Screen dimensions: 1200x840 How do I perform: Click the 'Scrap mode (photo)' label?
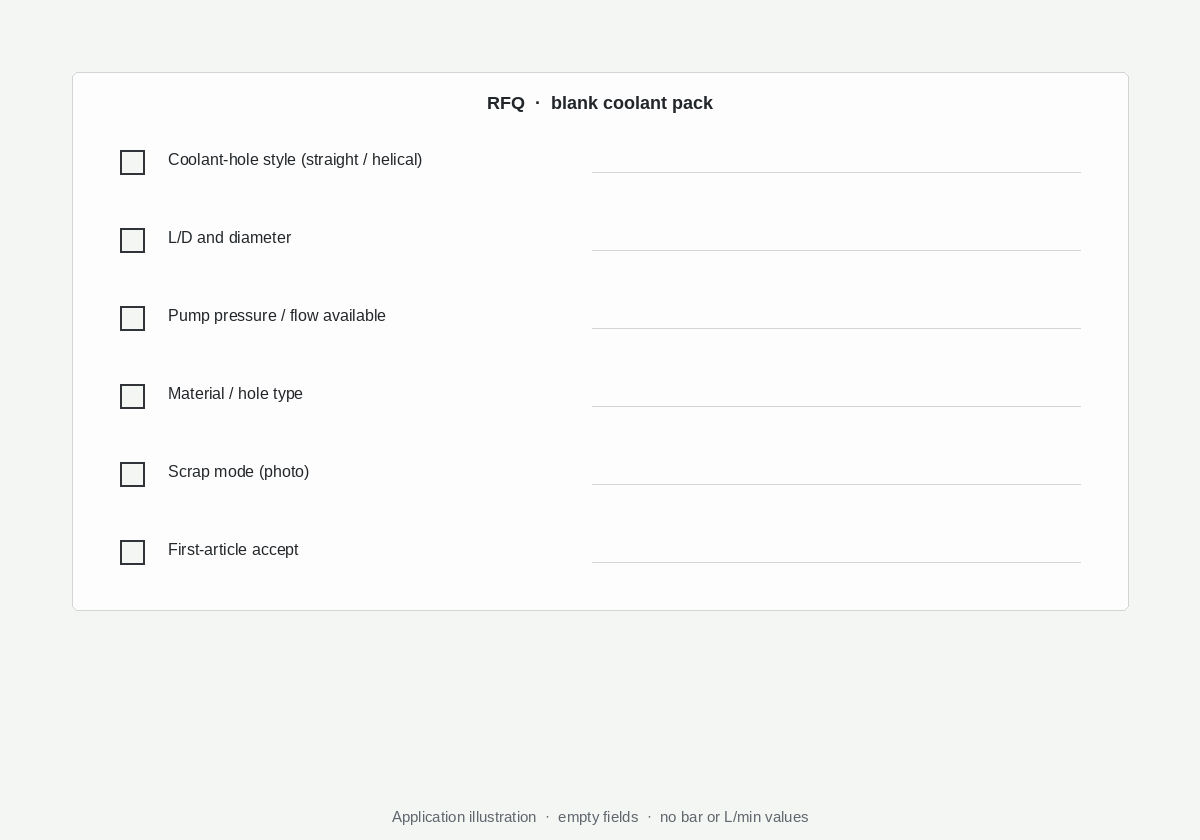[x=239, y=472]
